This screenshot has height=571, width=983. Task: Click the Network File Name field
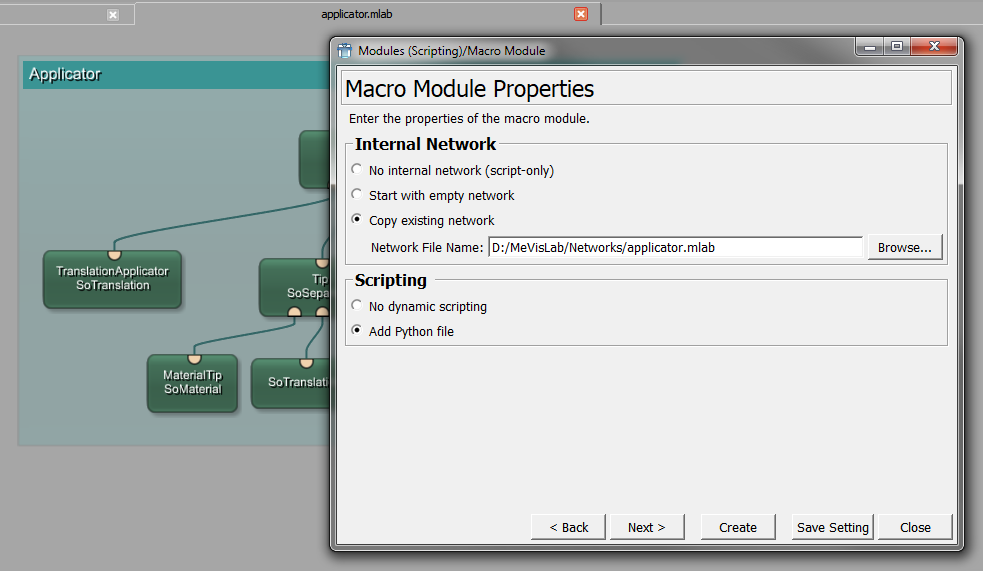674,247
